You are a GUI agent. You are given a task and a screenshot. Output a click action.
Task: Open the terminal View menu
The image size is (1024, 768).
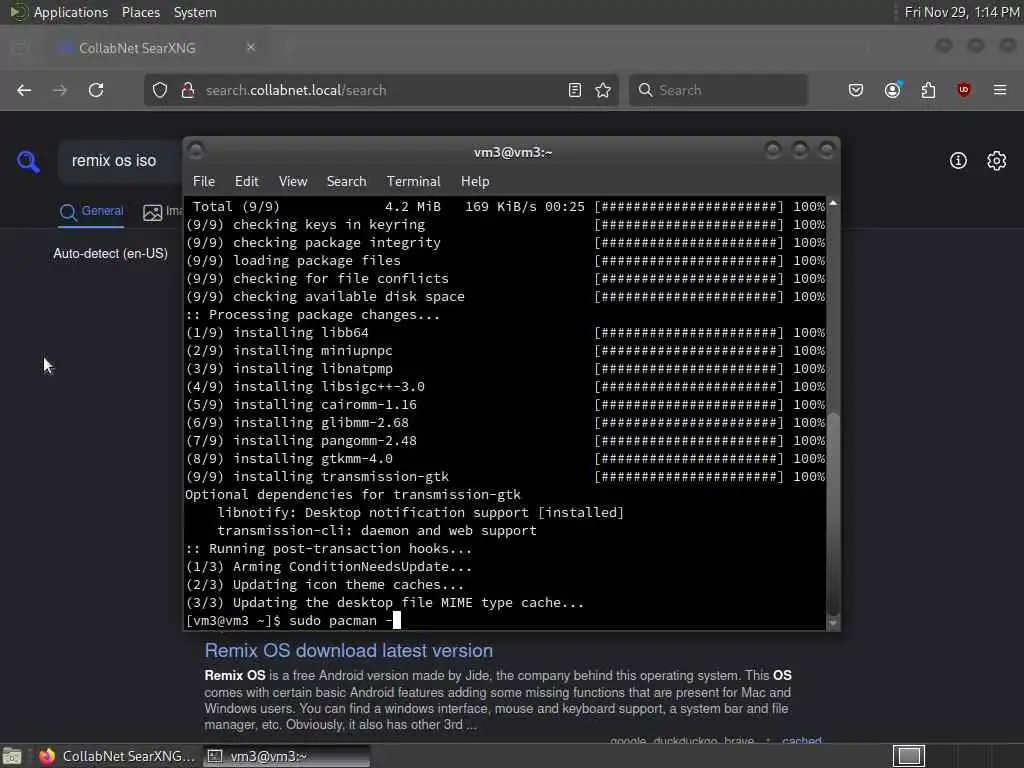(x=293, y=182)
